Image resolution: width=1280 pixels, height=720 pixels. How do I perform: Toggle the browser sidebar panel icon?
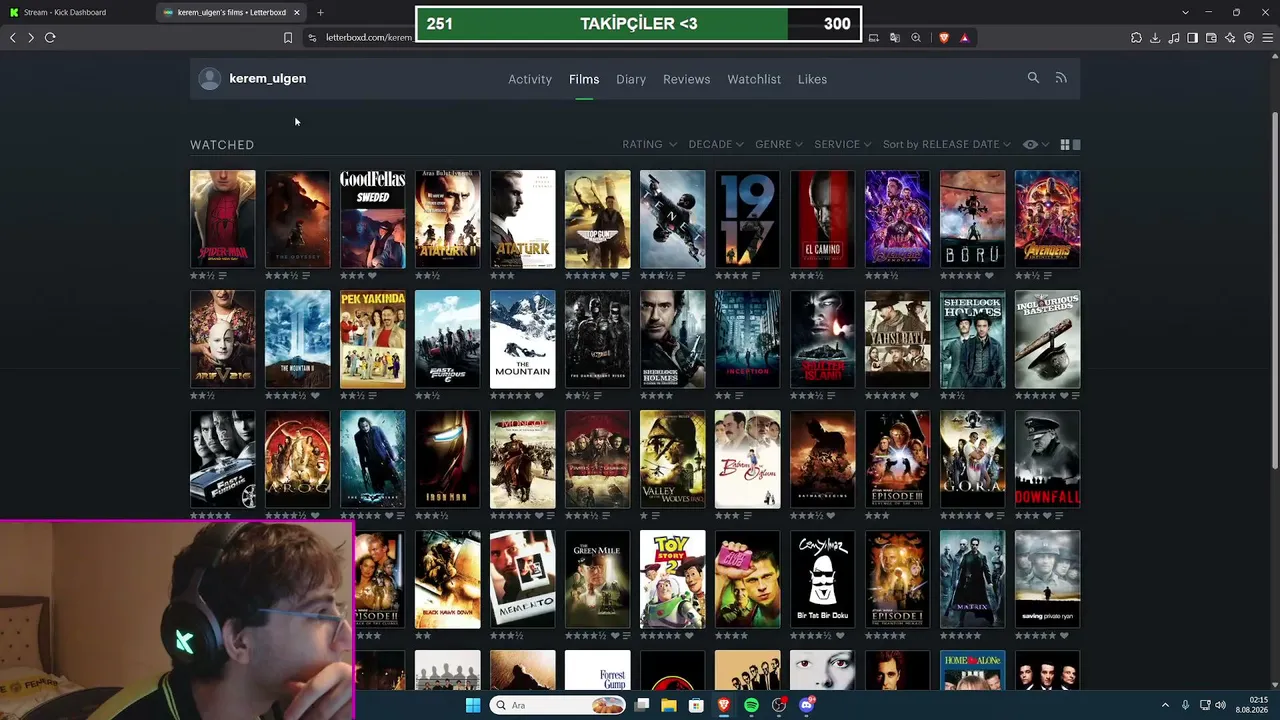point(1192,38)
